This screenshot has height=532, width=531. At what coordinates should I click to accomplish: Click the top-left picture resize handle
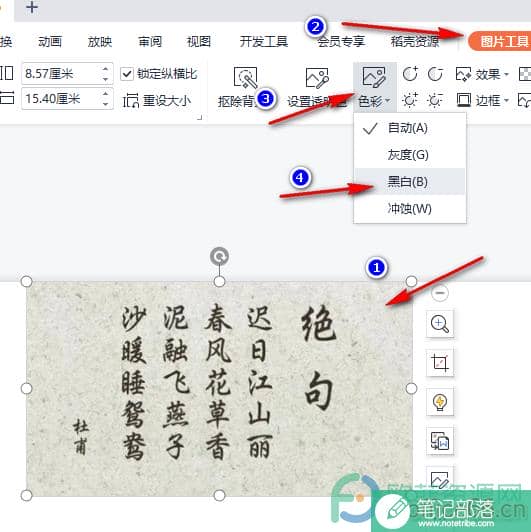26,281
